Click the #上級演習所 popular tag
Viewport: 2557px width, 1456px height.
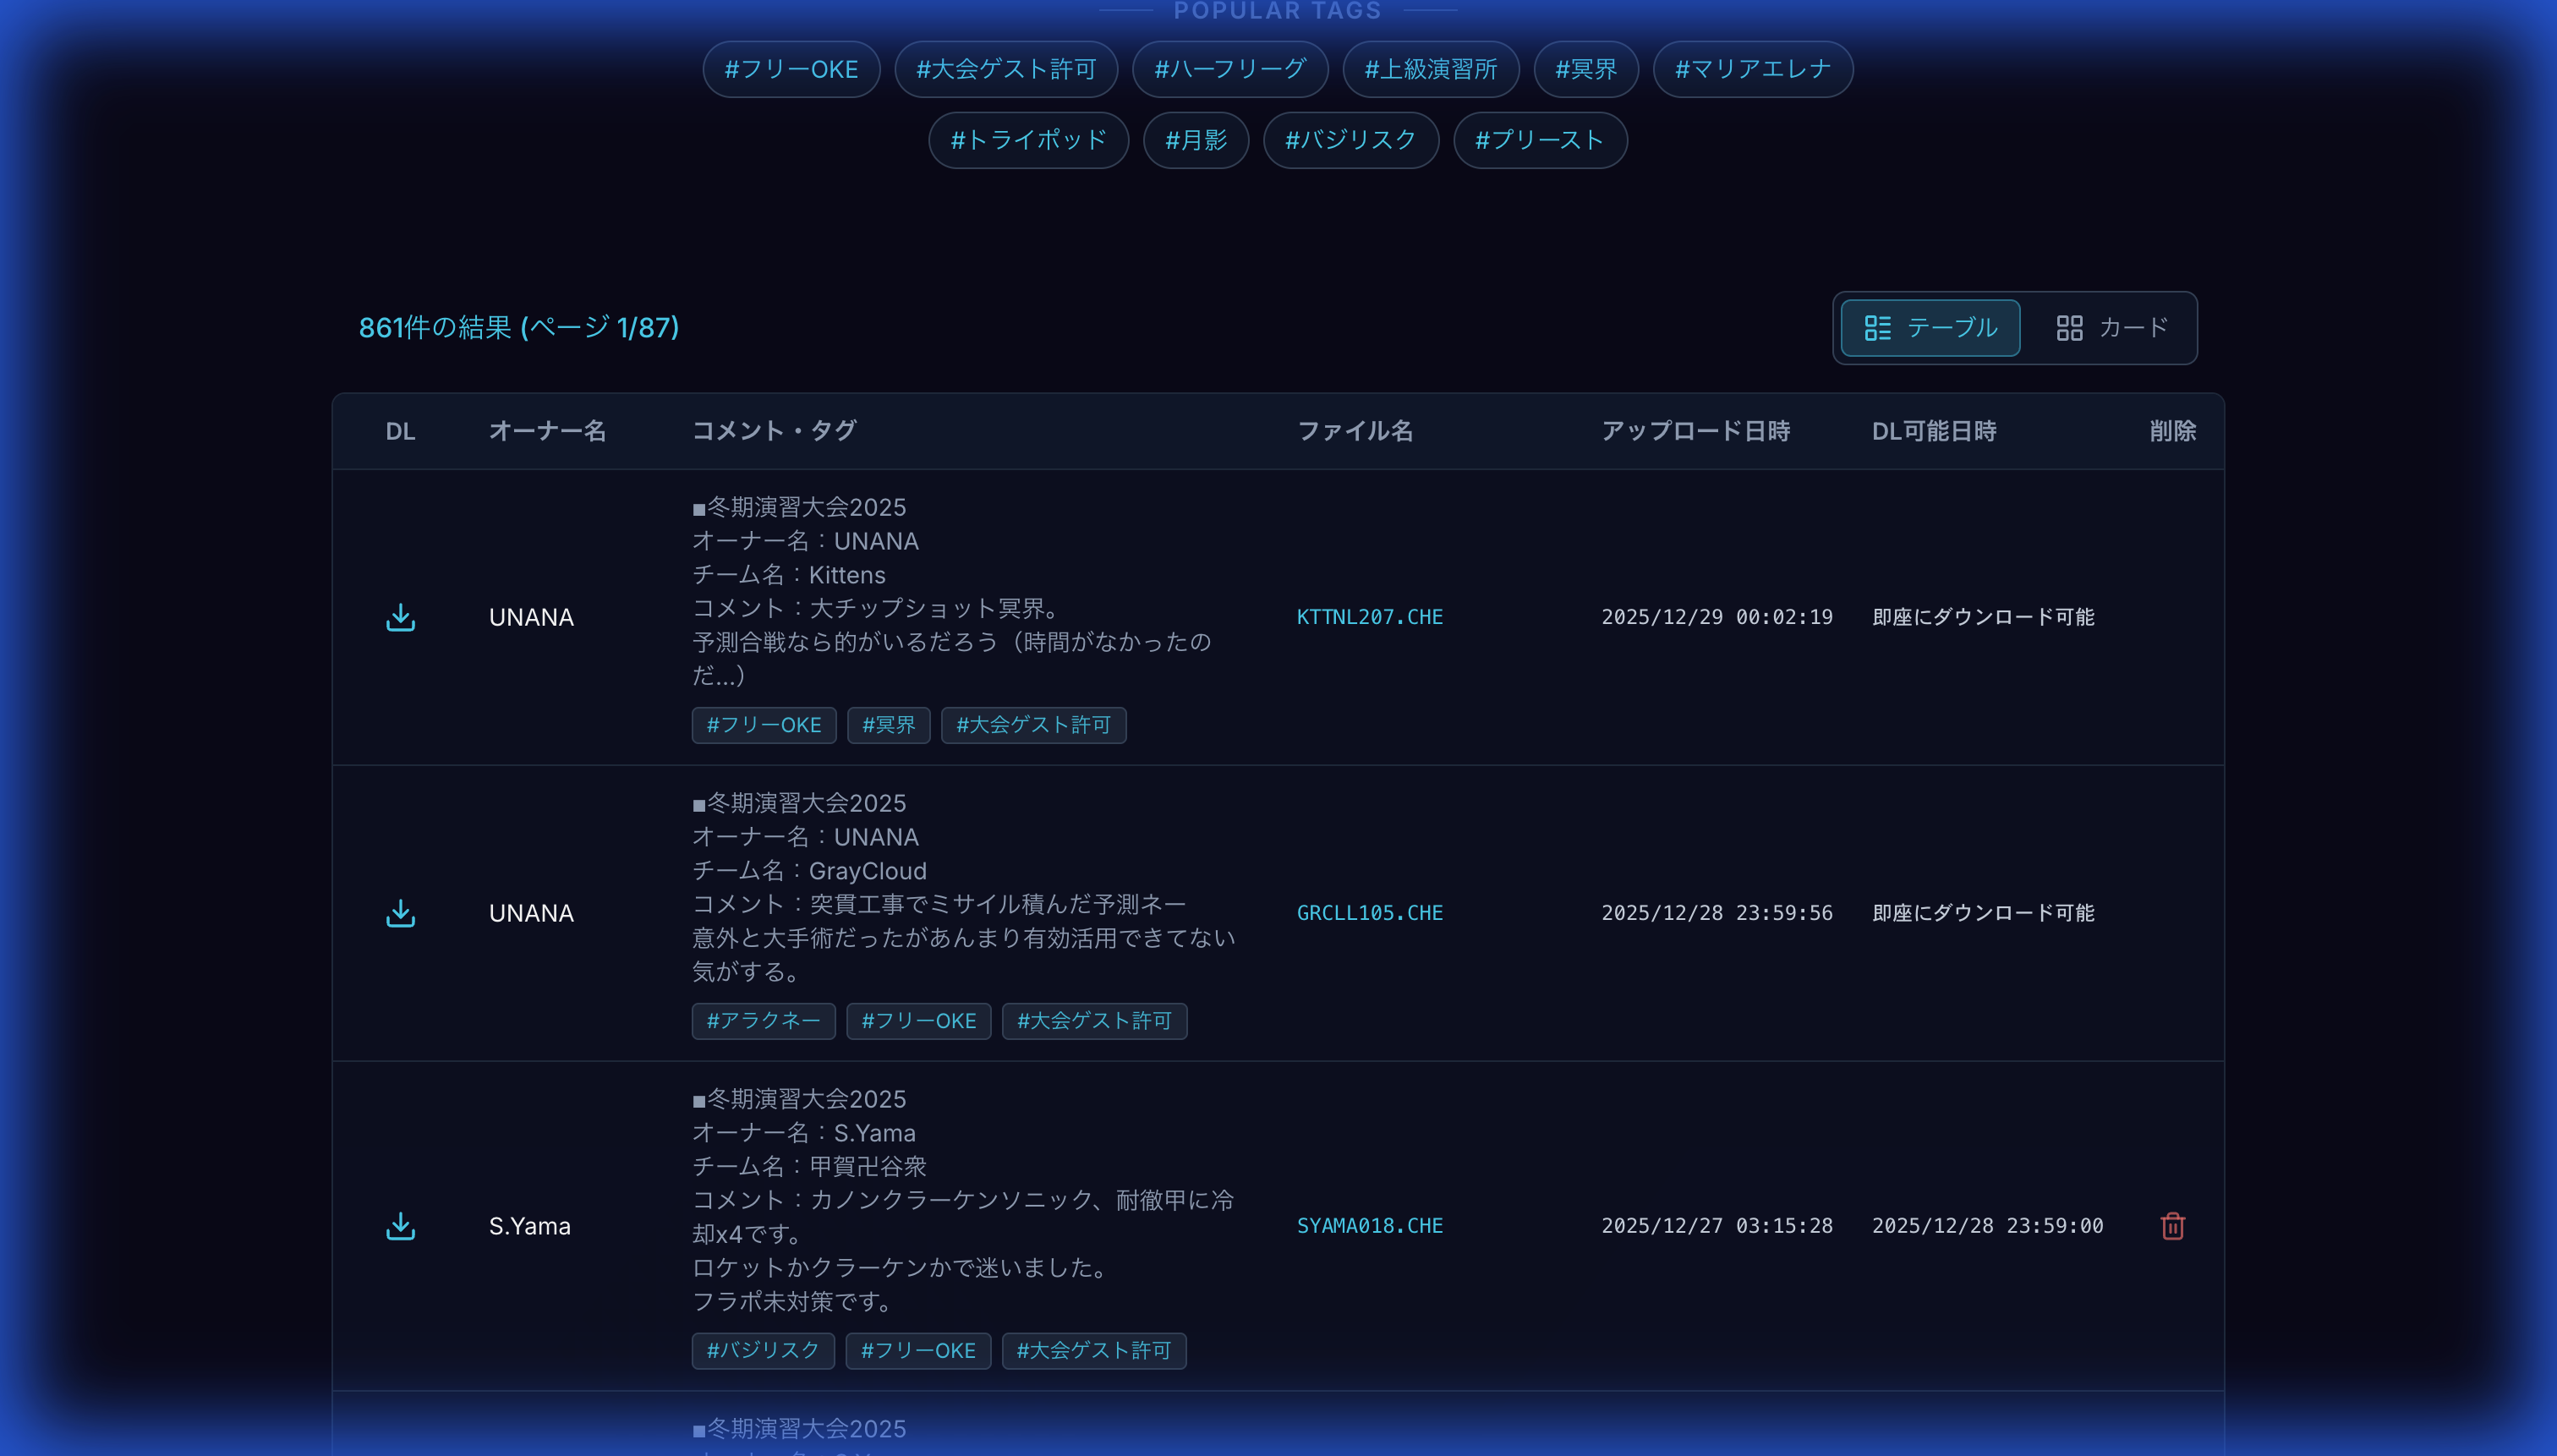coord(1430,69)
